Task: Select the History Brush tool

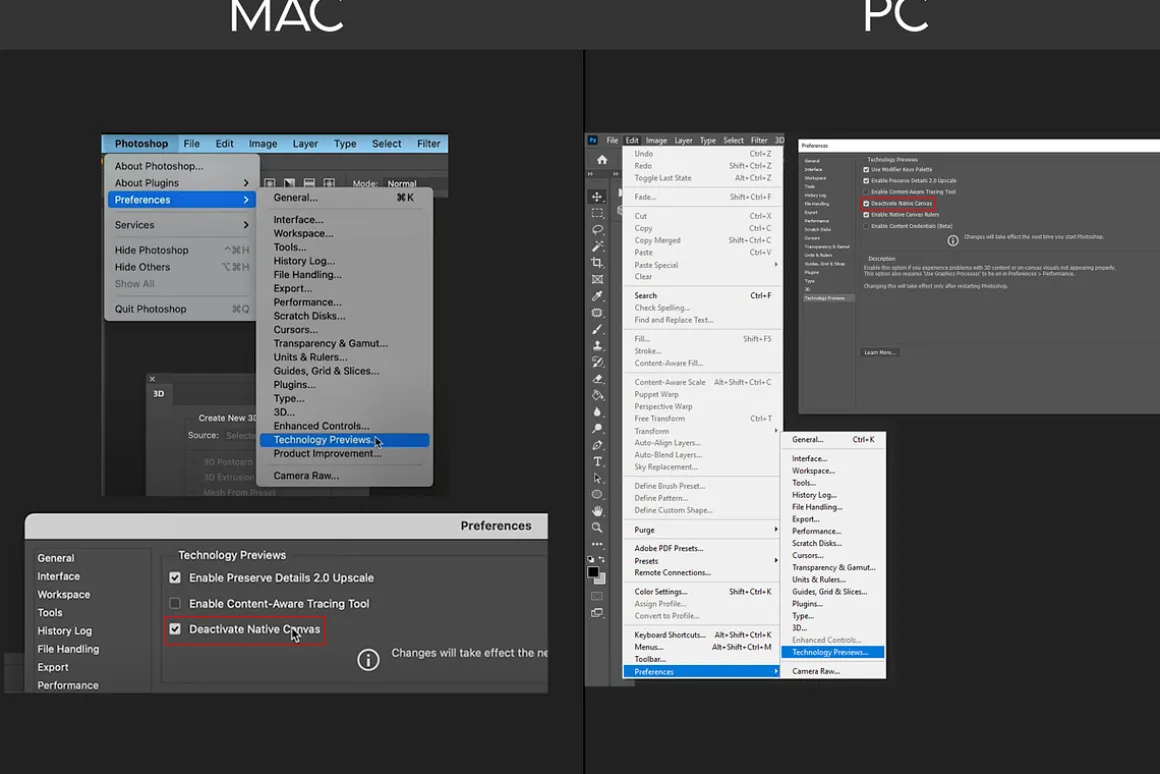Action: click(x=597, y=362)
